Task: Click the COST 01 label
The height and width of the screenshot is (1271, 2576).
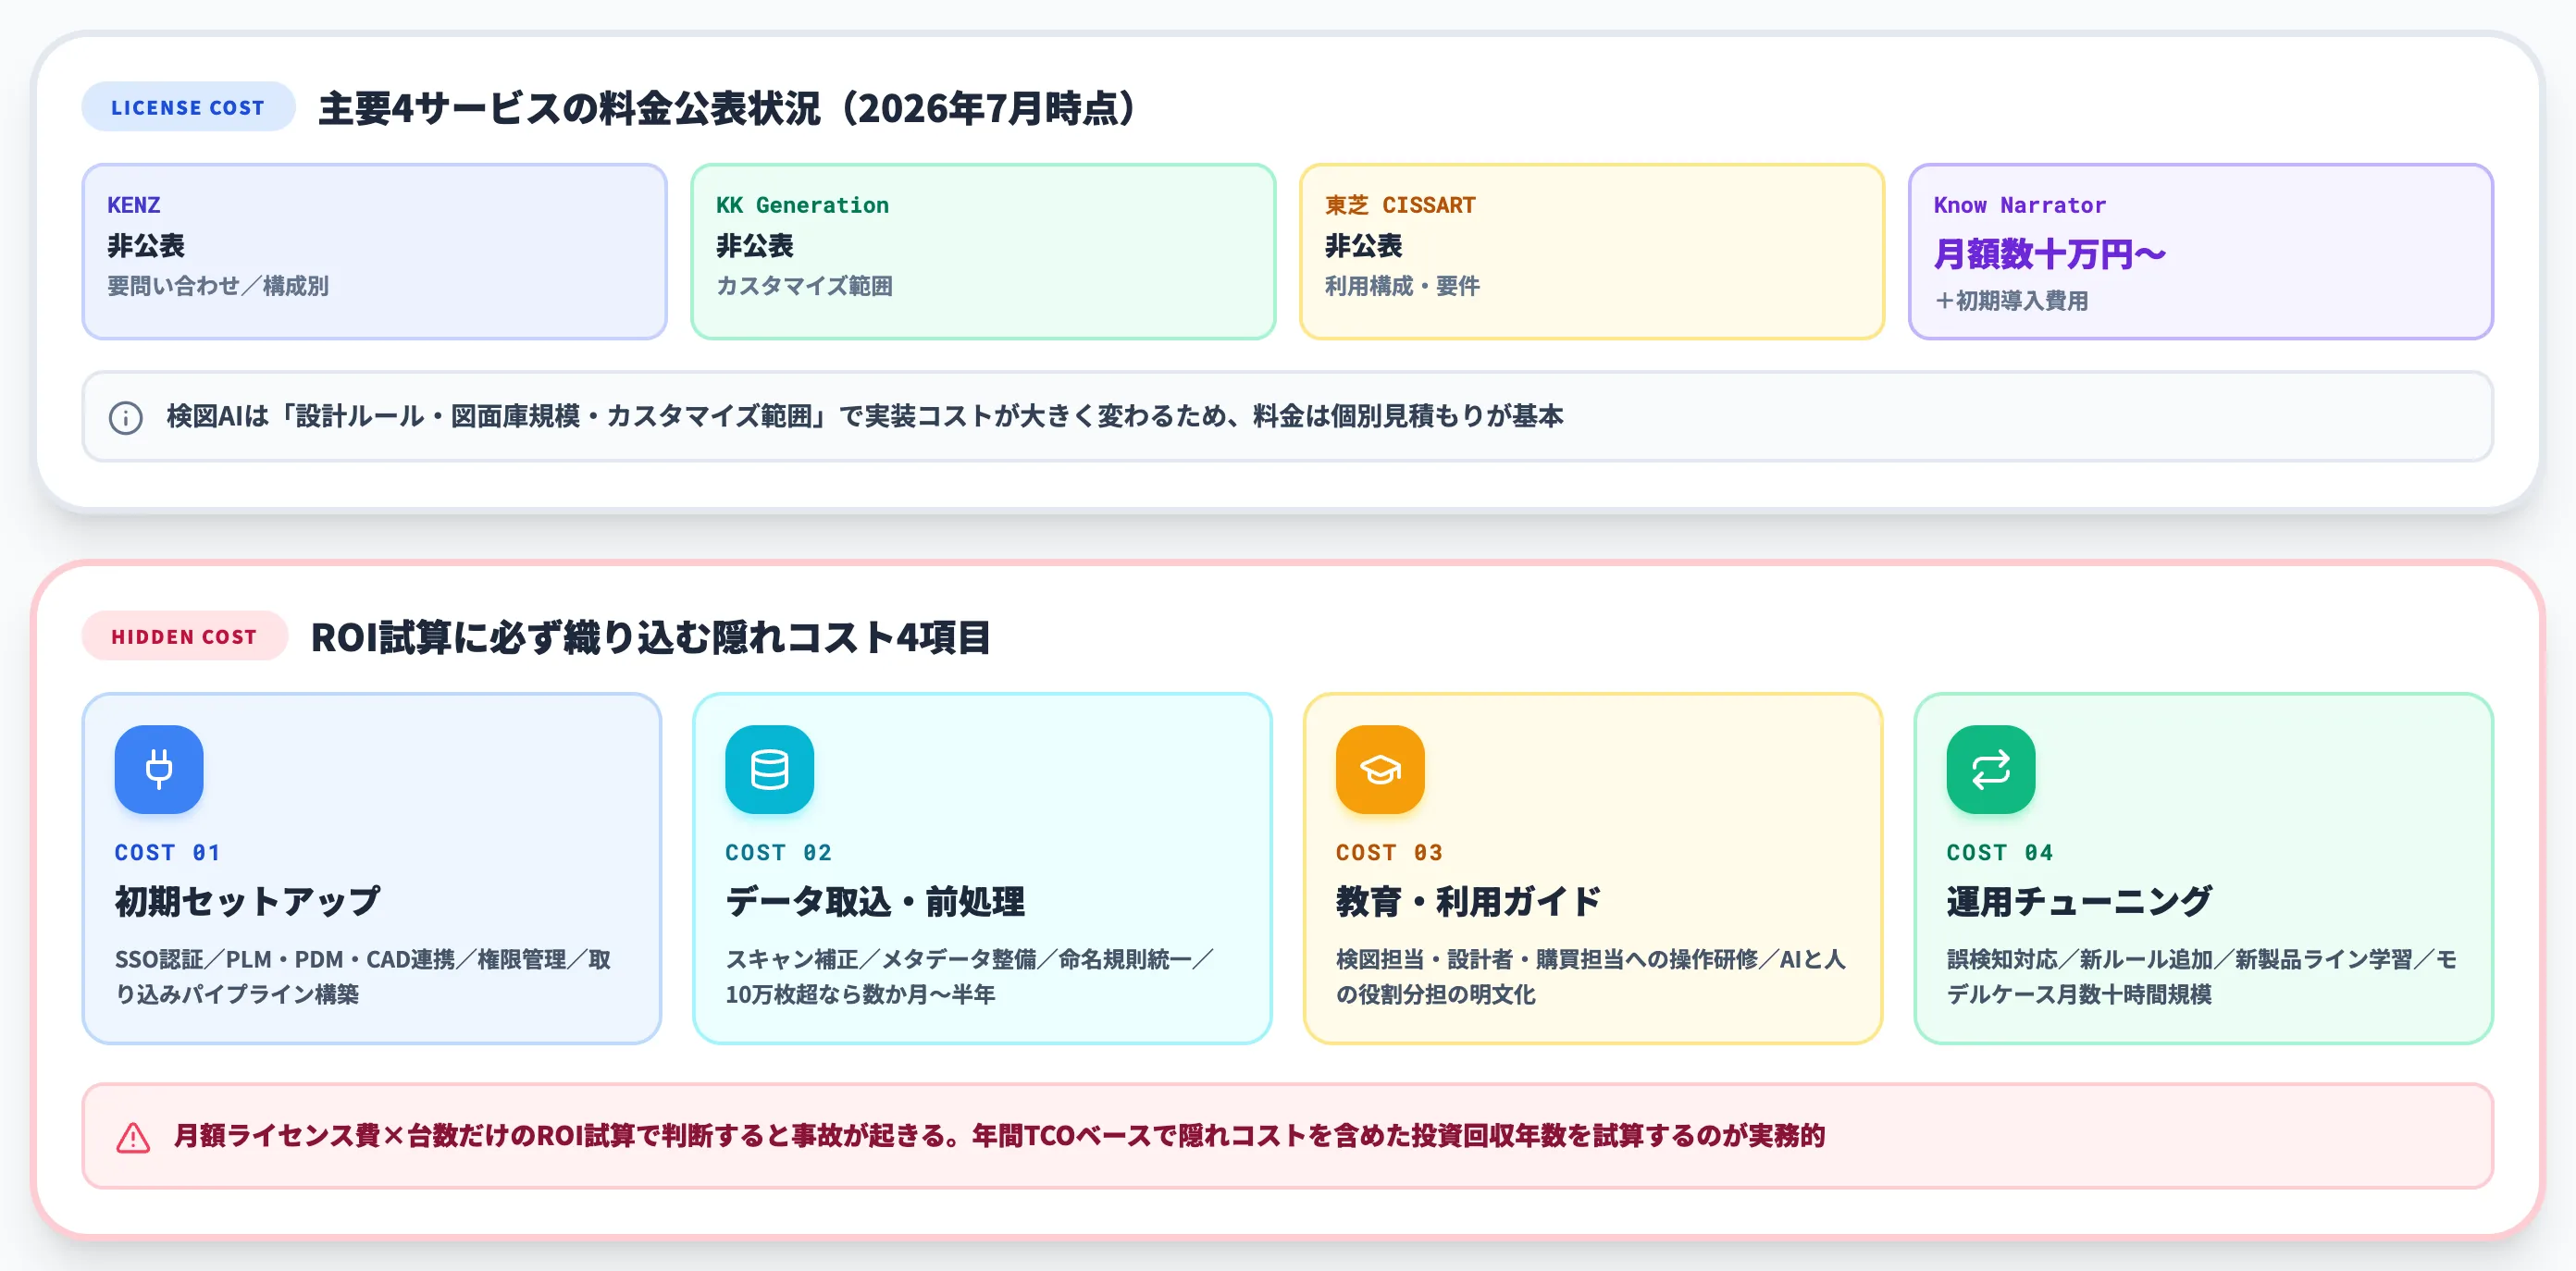Action: coord(167,852)
